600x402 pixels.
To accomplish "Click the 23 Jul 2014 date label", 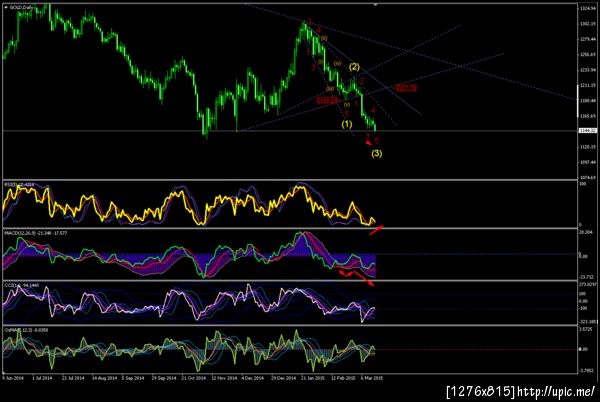I will [73, 378].
